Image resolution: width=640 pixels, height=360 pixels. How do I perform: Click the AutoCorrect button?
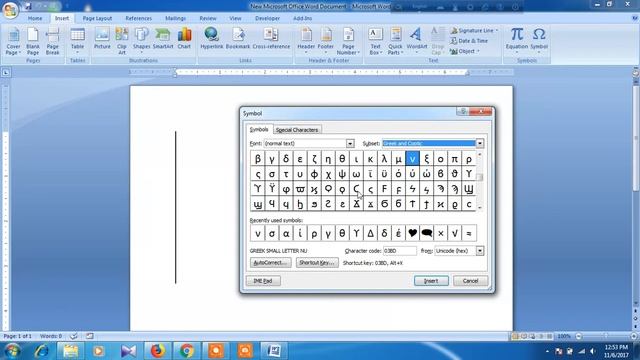270,262
